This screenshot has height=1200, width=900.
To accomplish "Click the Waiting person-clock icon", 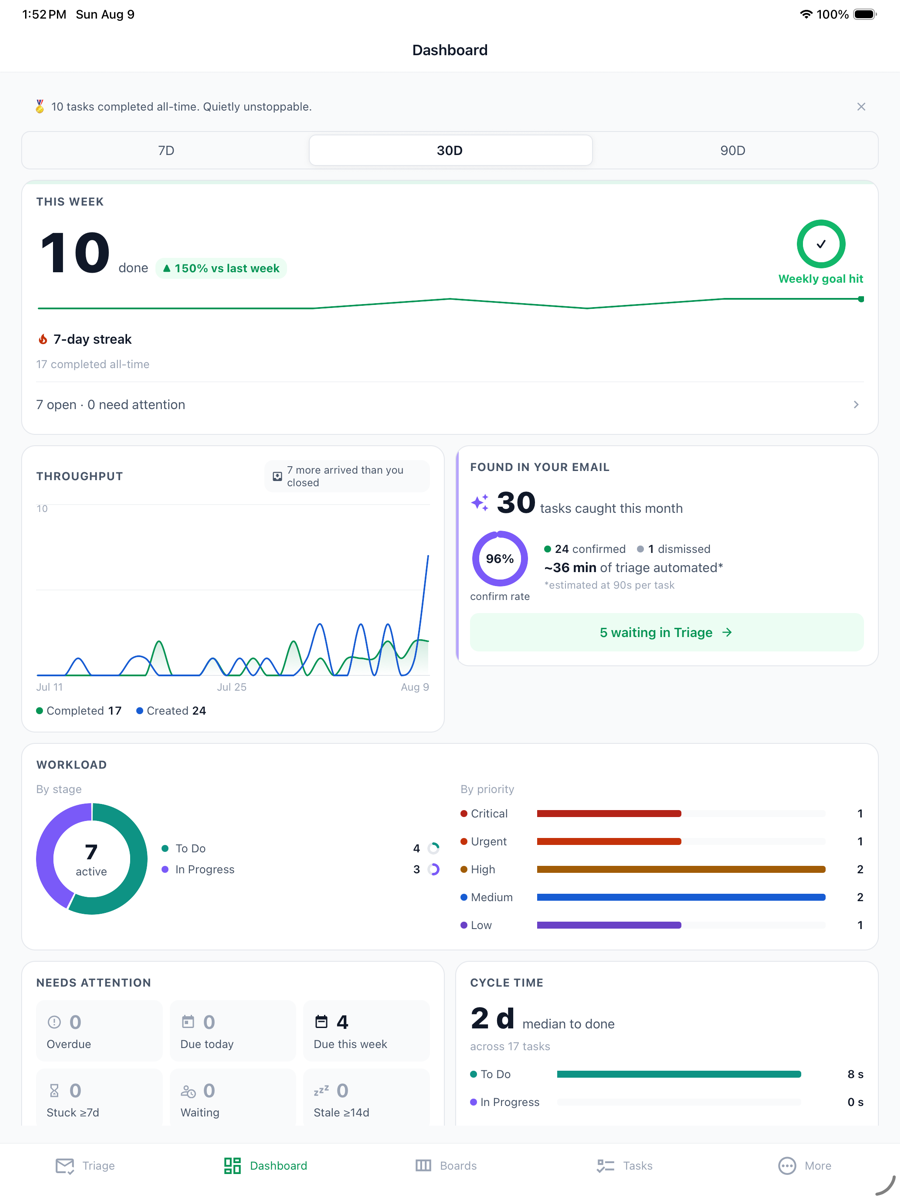I will [x=188, y=1091].
